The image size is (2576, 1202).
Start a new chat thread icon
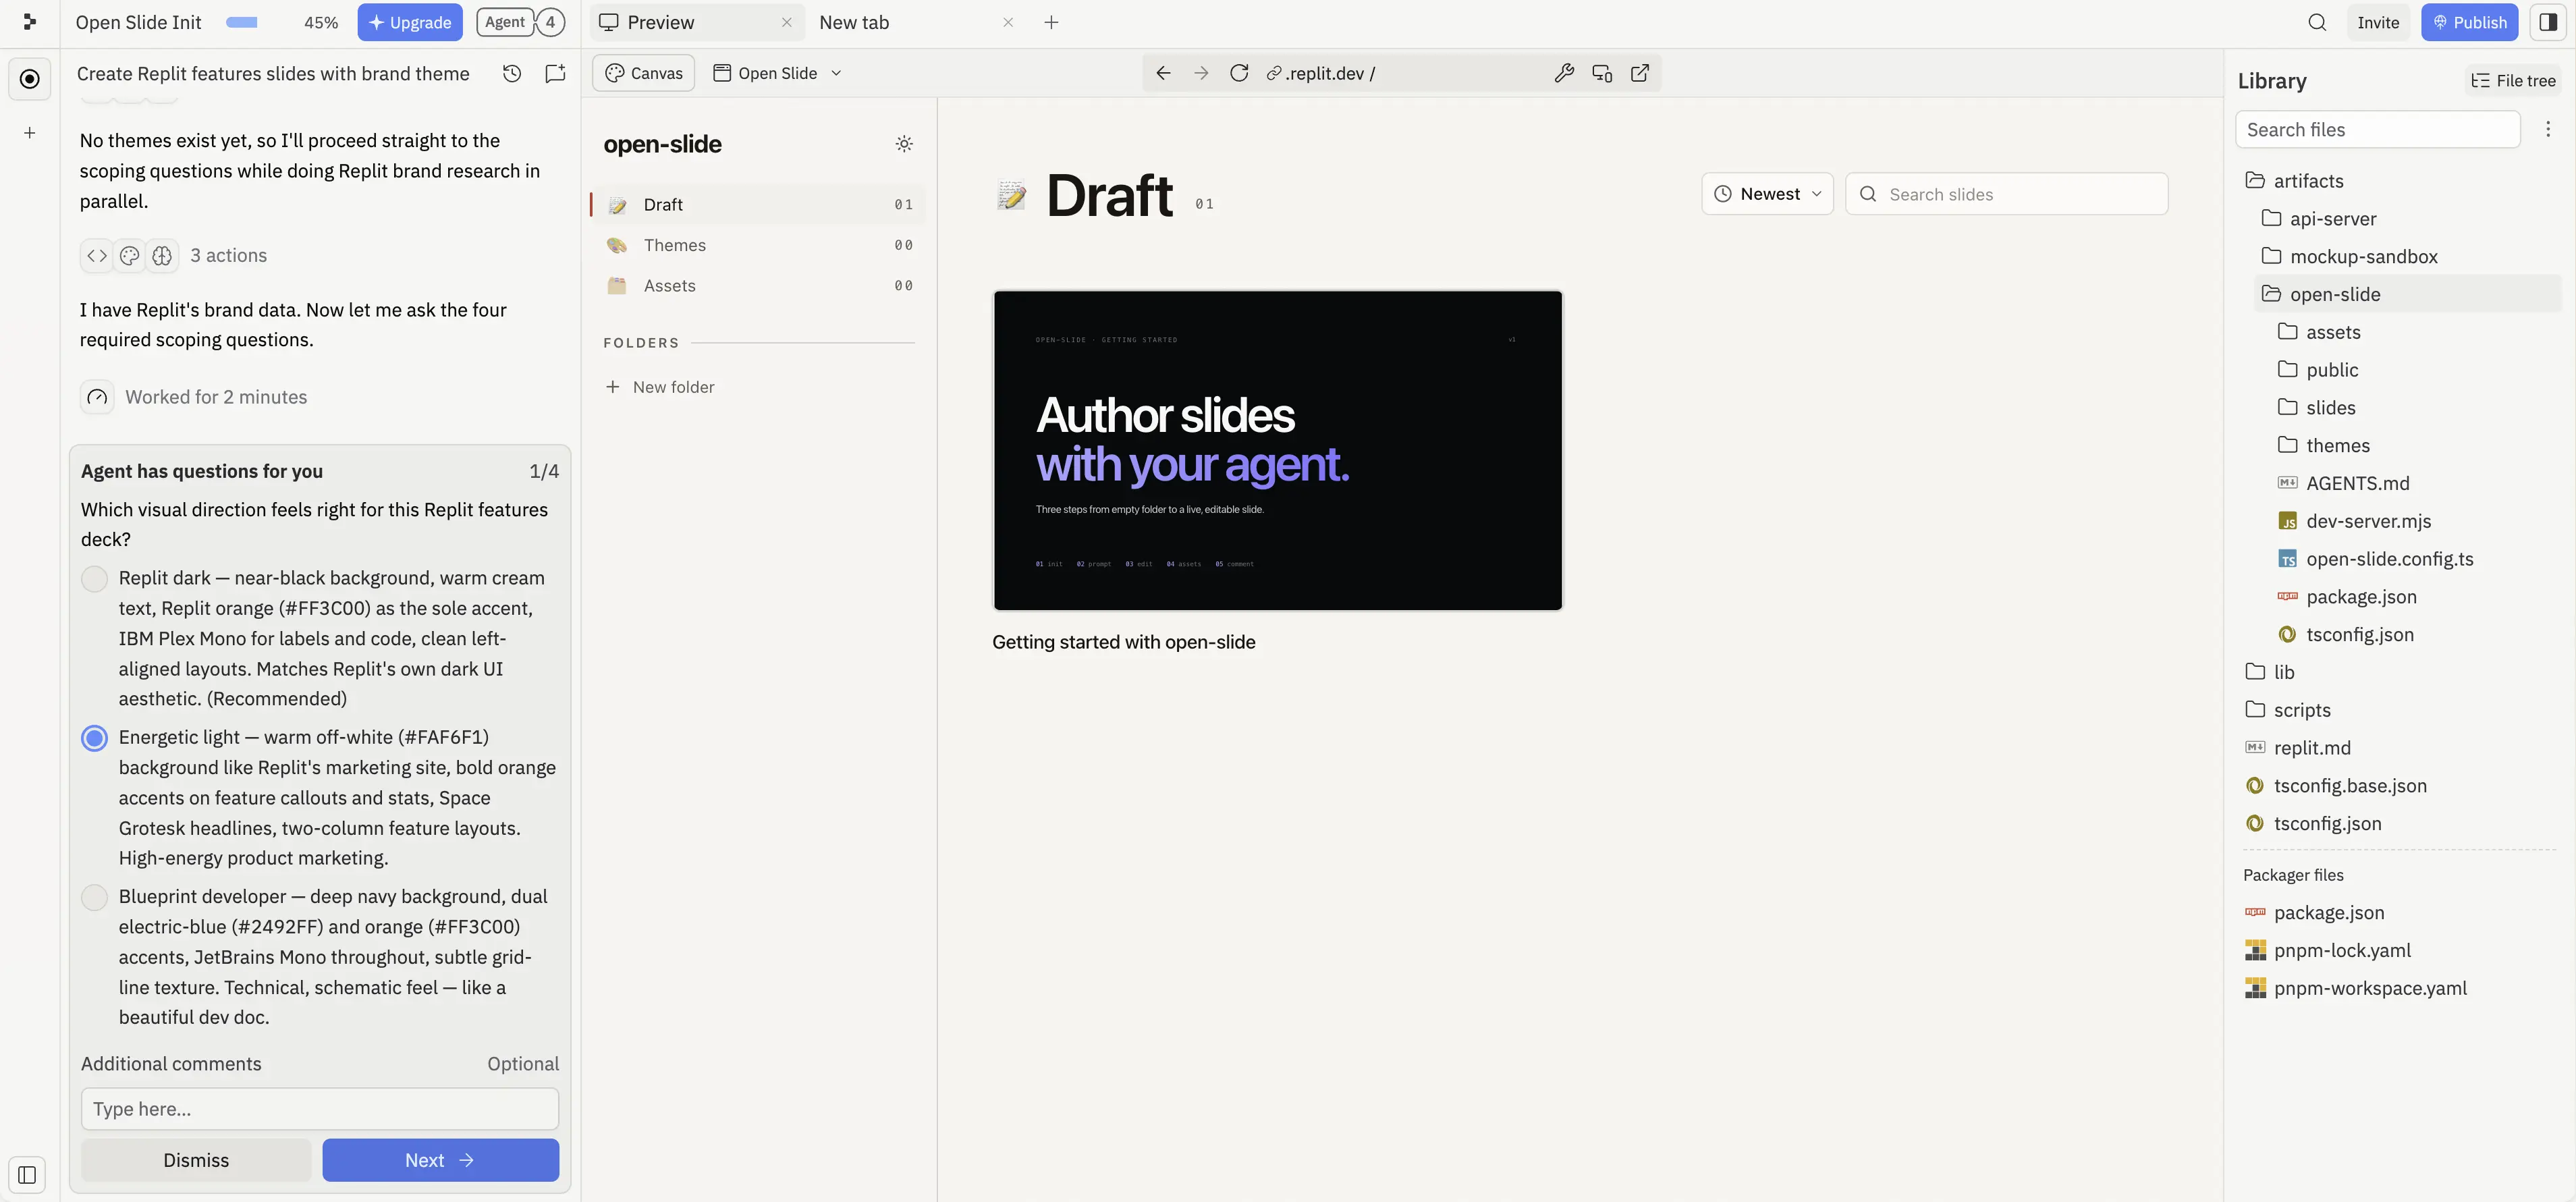(x=555, y=73)
